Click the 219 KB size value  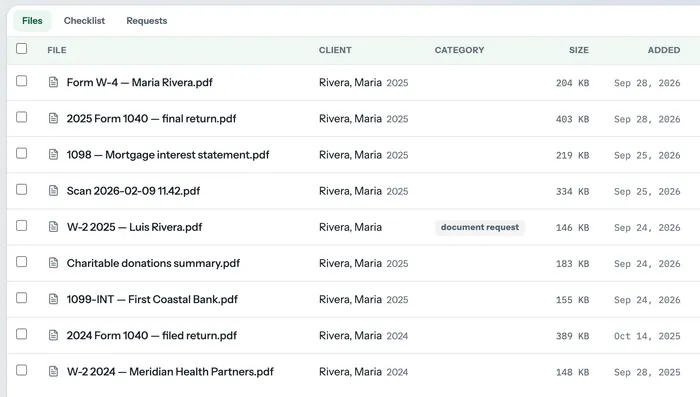[572, 155]
